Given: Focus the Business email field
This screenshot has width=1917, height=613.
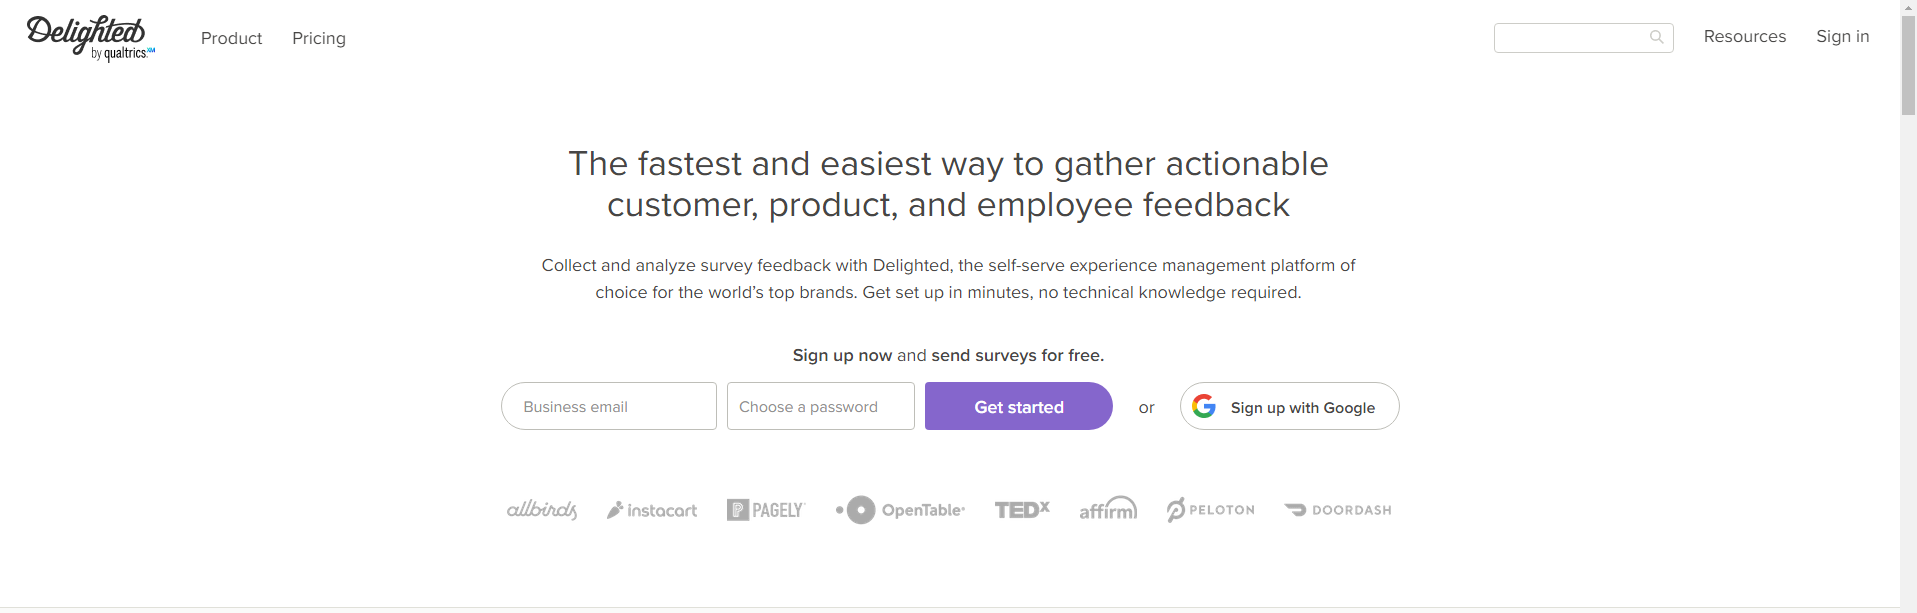Looking at the screenshot, I should point(609,406).
